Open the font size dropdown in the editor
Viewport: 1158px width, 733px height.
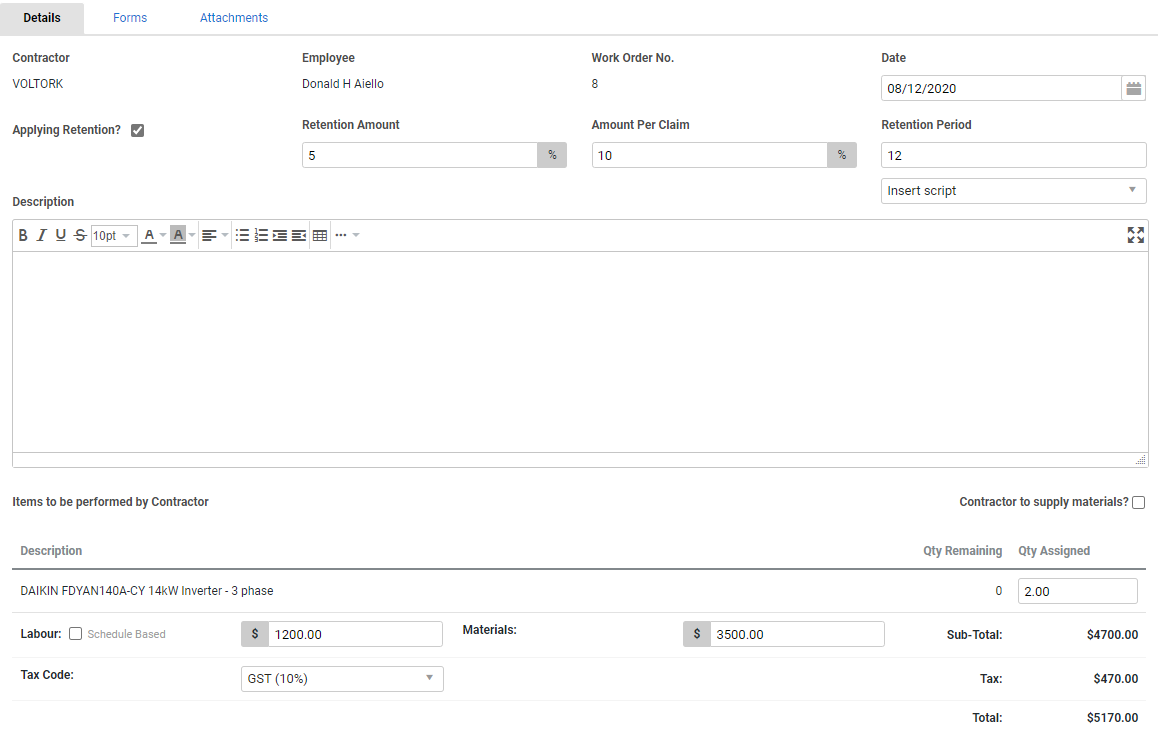pos(113,235)
